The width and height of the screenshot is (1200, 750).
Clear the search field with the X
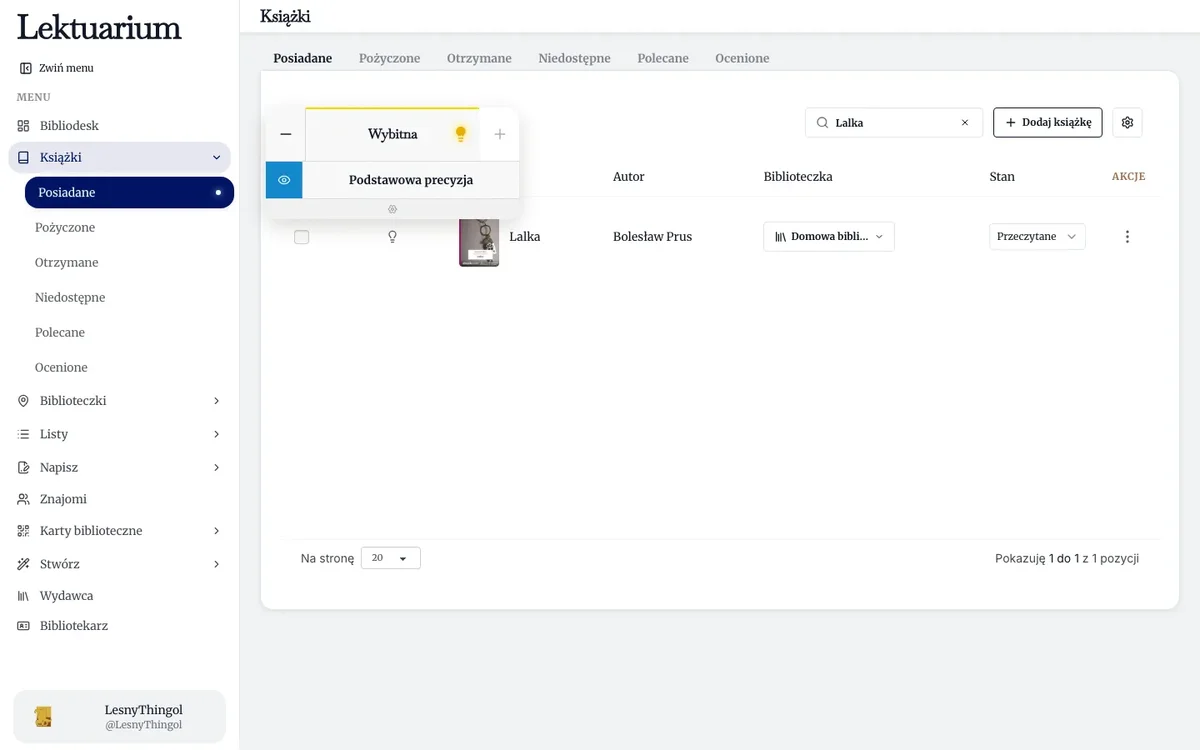[965, 123]
